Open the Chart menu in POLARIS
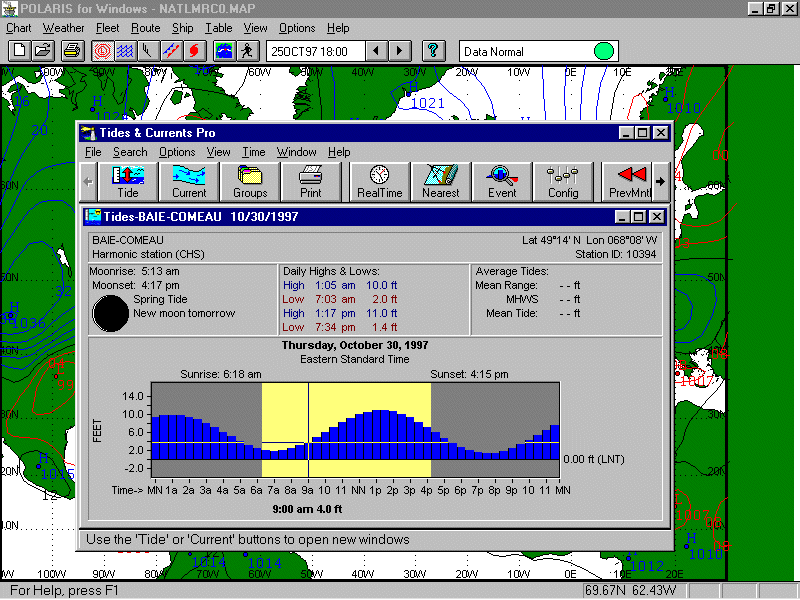The width and height of the screenshot is (800, 600). click(x=18, y=28)
